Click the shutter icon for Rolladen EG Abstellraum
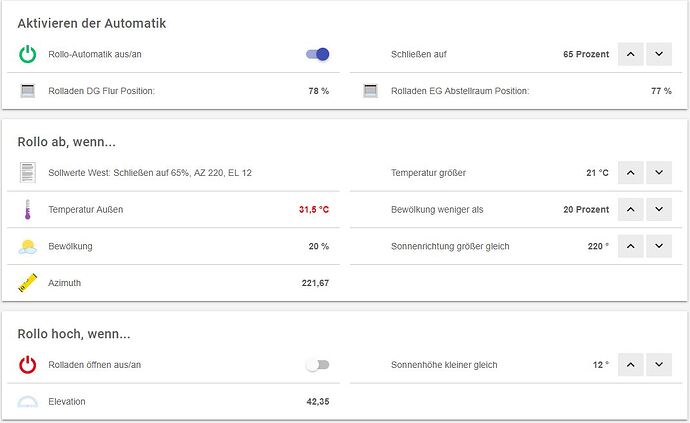This screenshot has width=690, height=423. (x=371, y=91)
